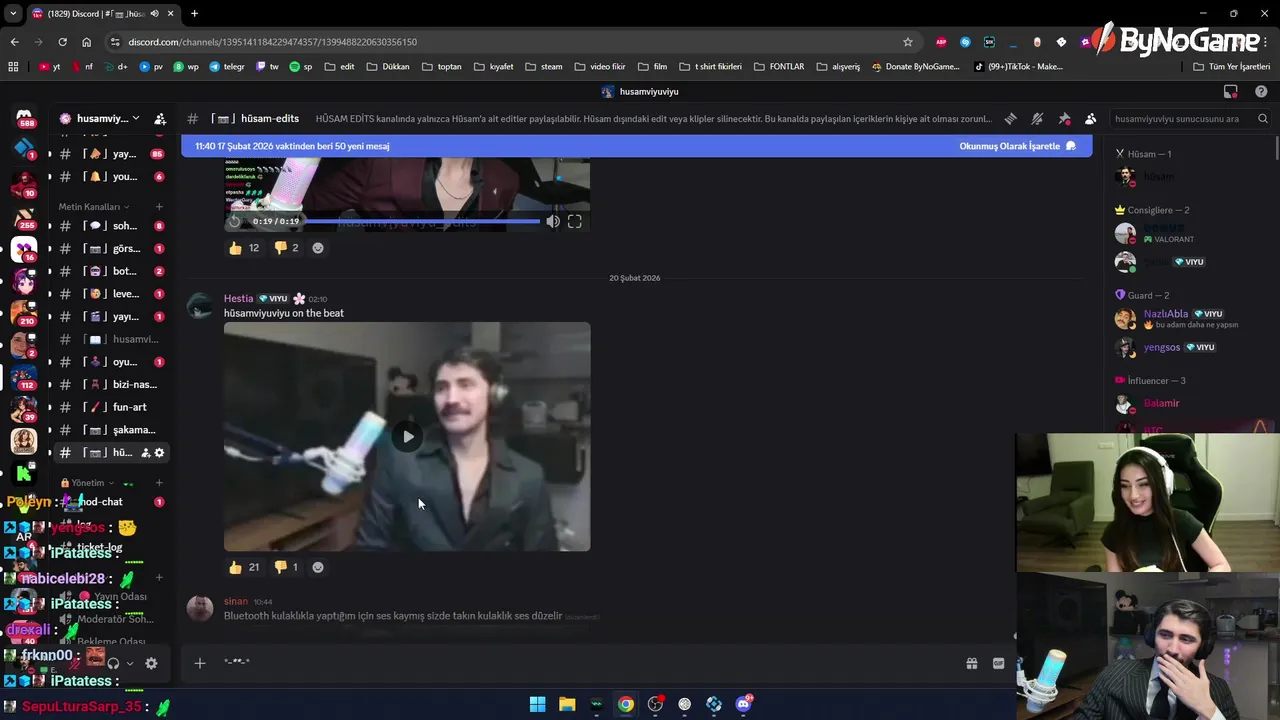Image resolution: width=1280 pixels, height=720 pixels.
Task: Mute the top video with speaker icon
Action: pyautogui.click(x=553, y=221)
